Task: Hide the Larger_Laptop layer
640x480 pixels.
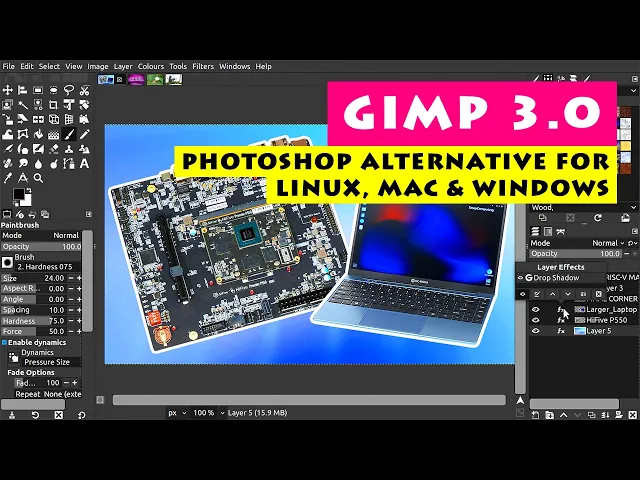Action: (x=536, y=310)
